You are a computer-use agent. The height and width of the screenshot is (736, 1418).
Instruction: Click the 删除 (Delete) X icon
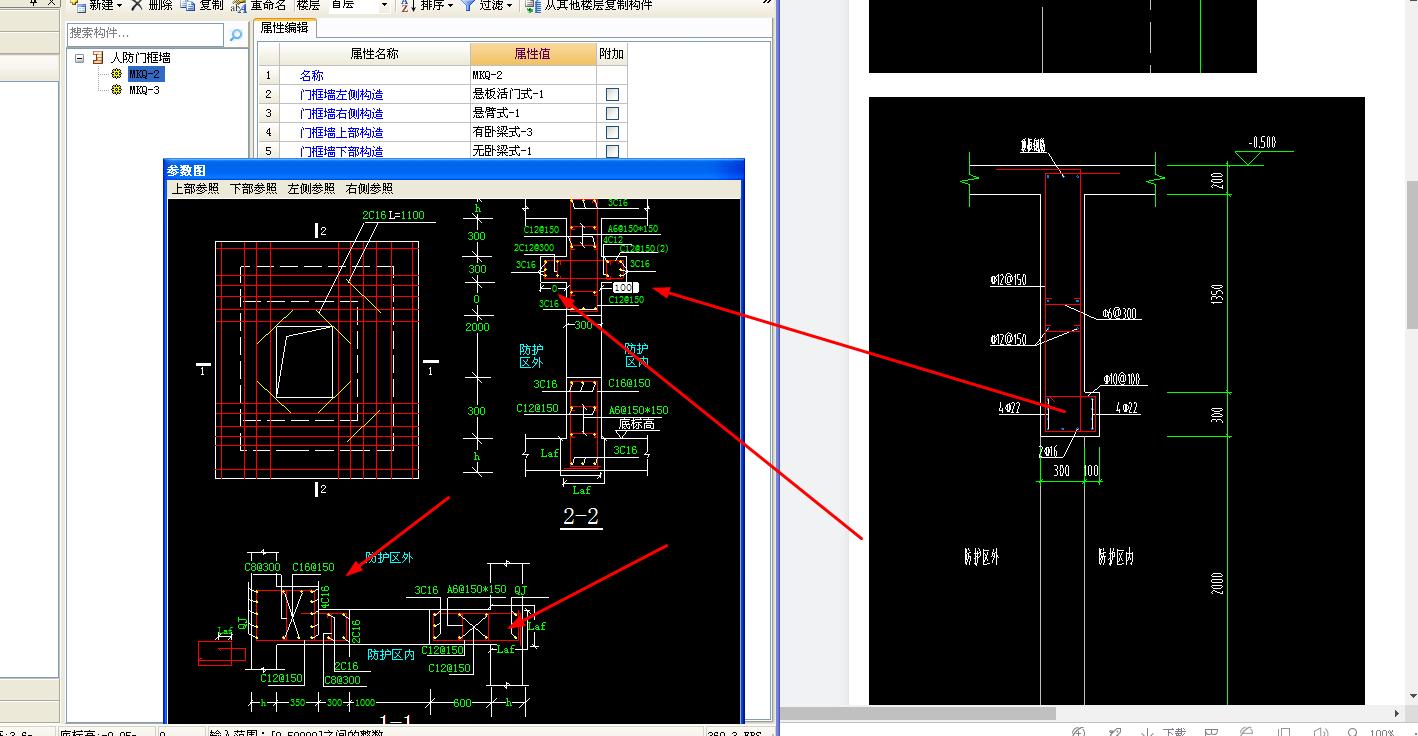coord(137,5)
